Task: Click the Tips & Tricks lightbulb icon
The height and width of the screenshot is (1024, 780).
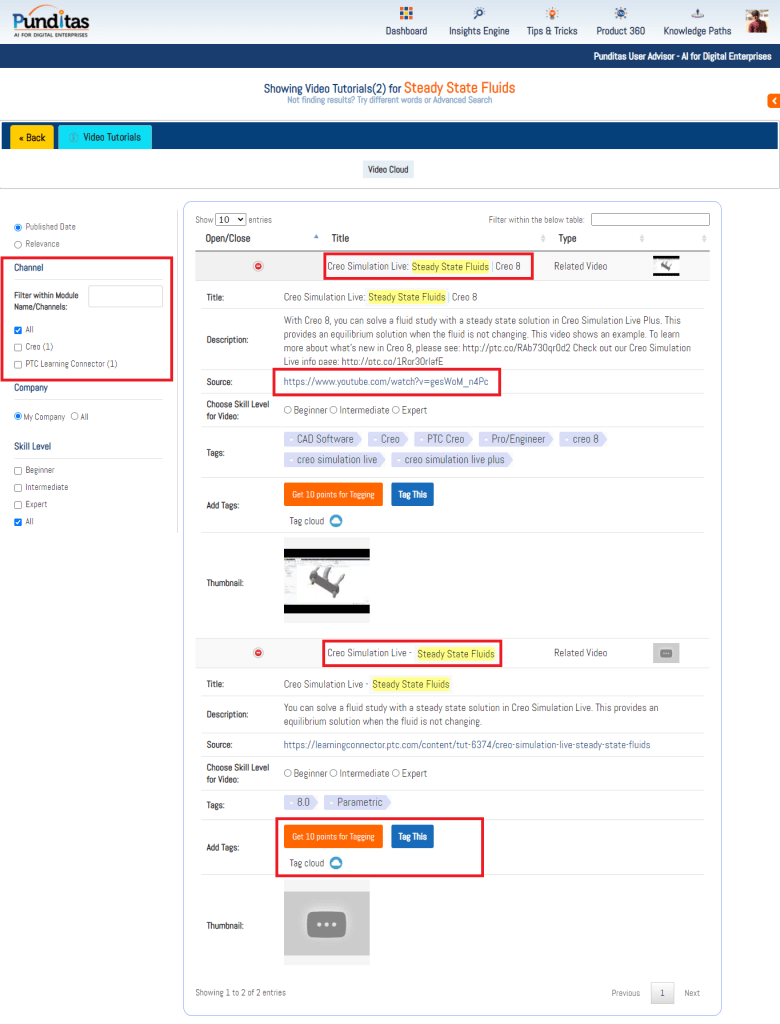Action: (x=552, y=14)
